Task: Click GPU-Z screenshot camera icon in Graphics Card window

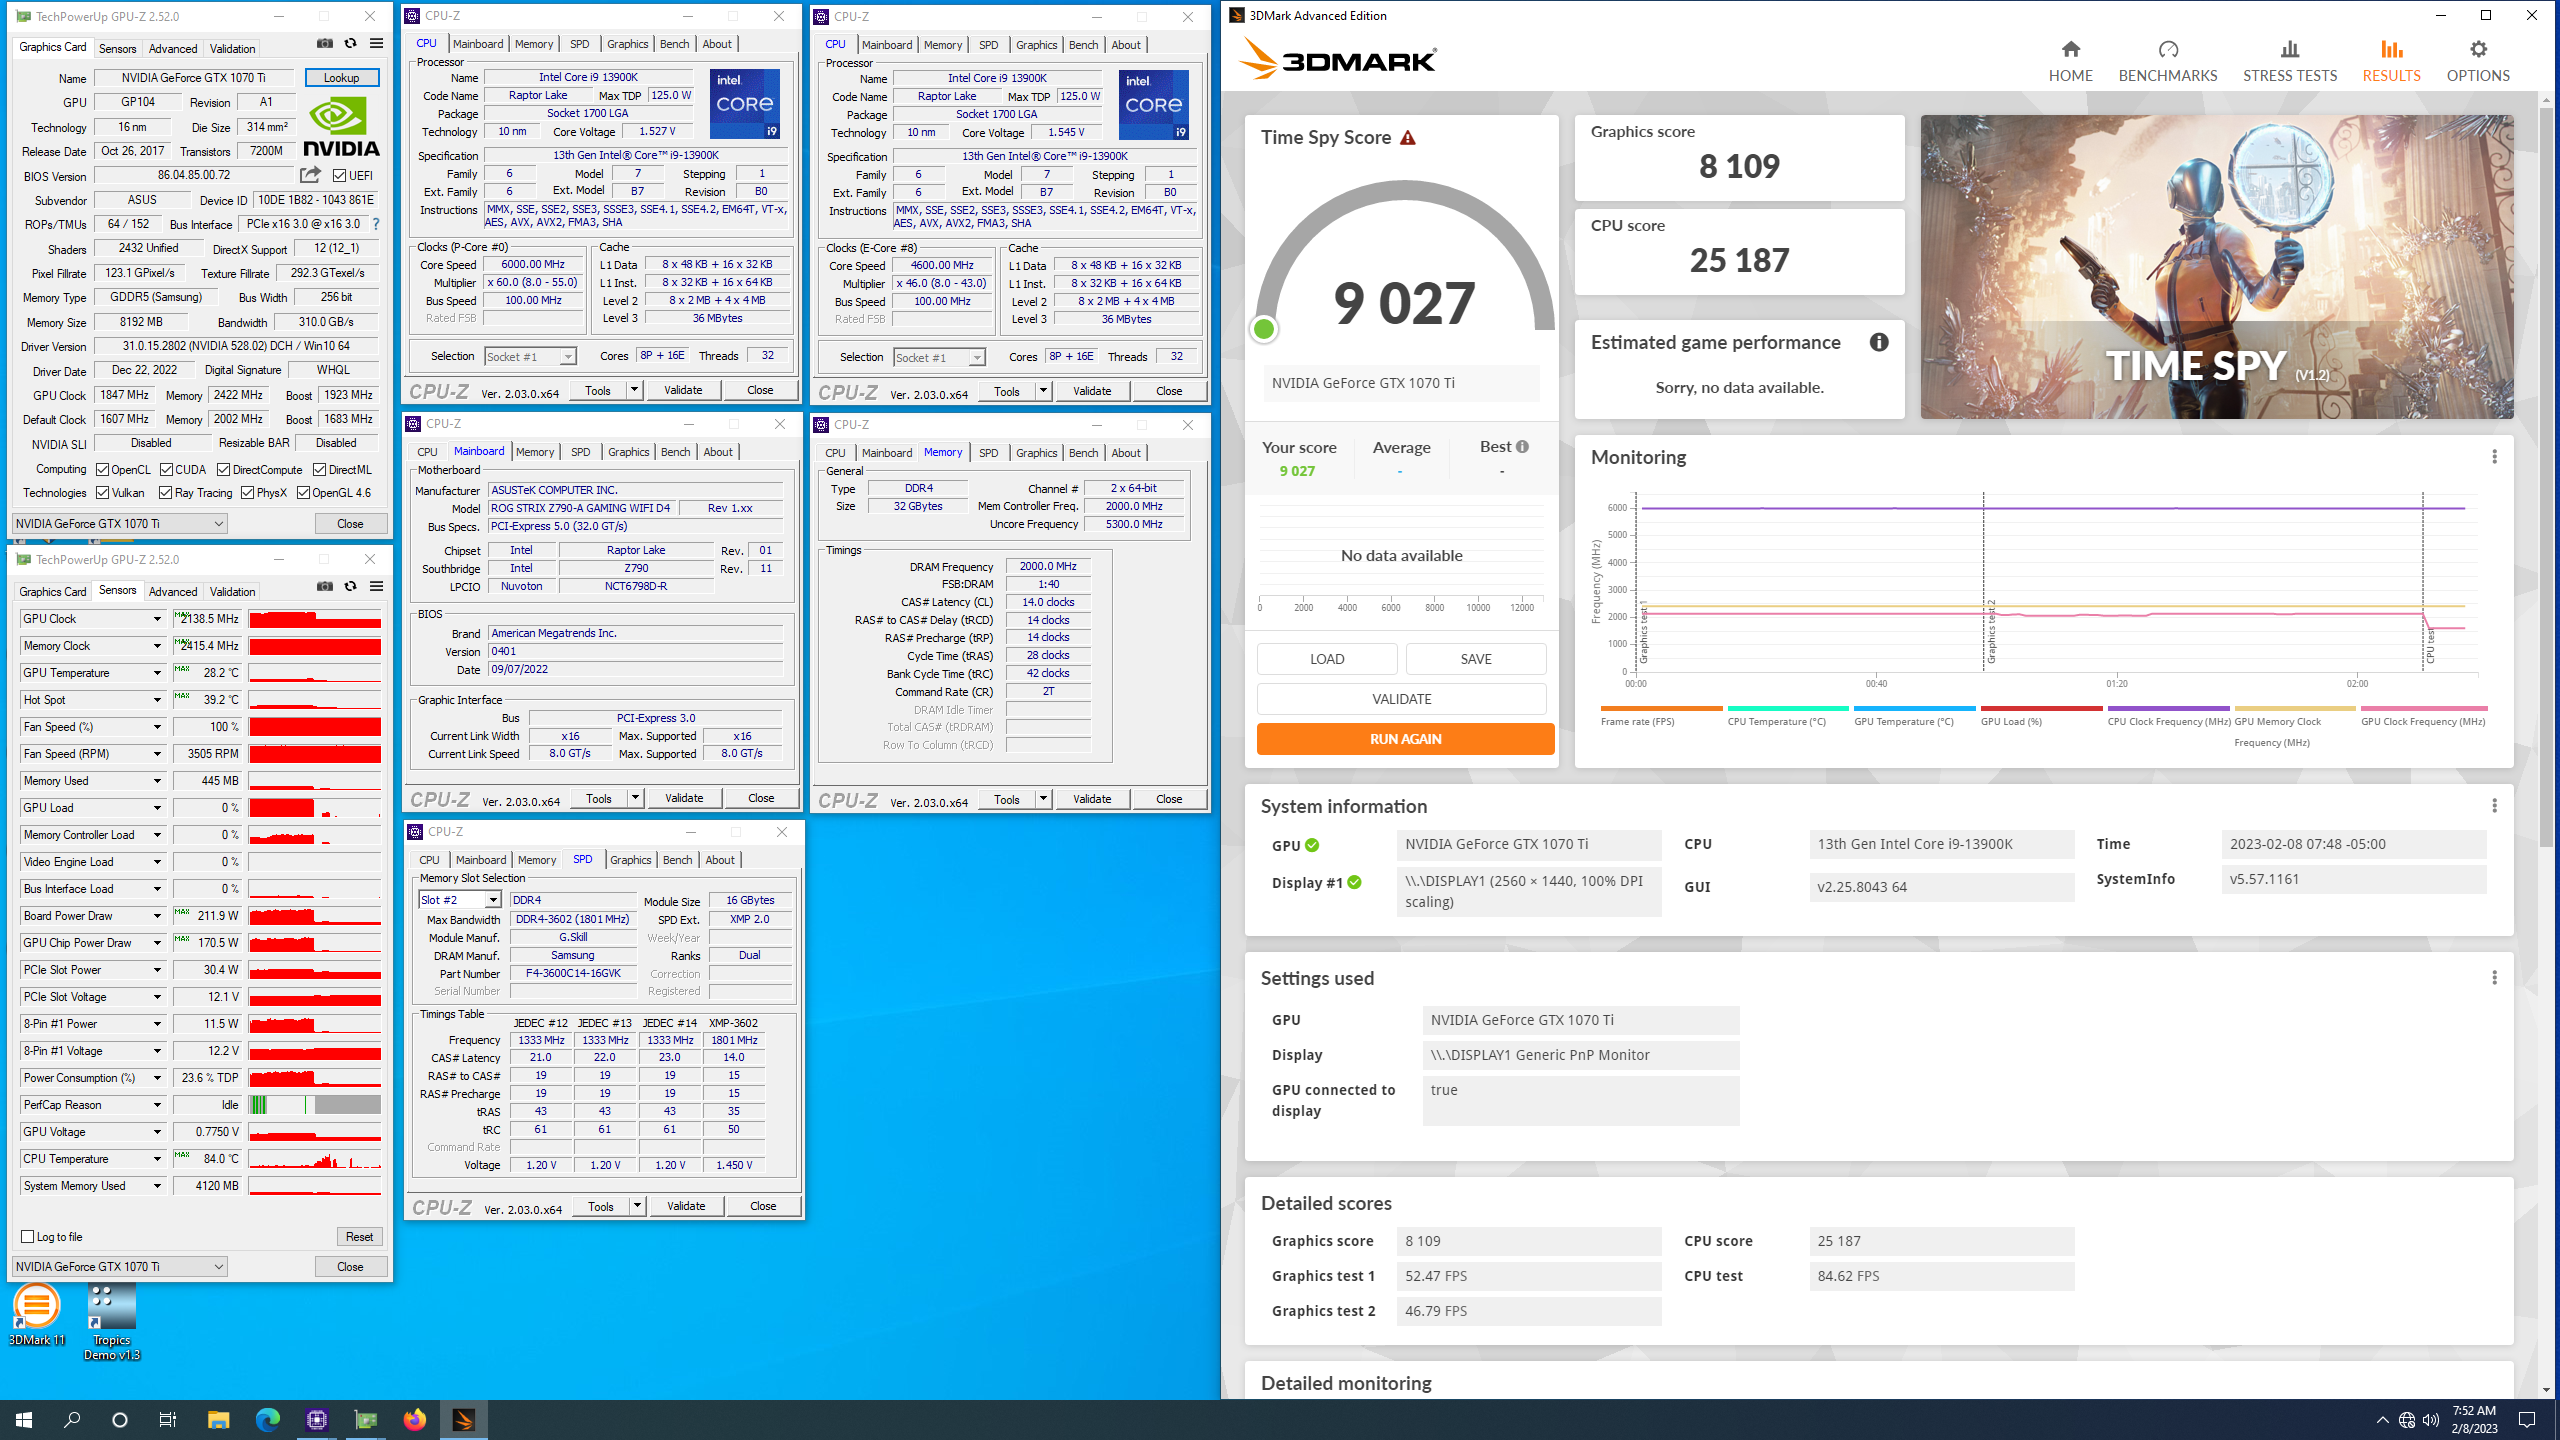Action: pos(325,44)
